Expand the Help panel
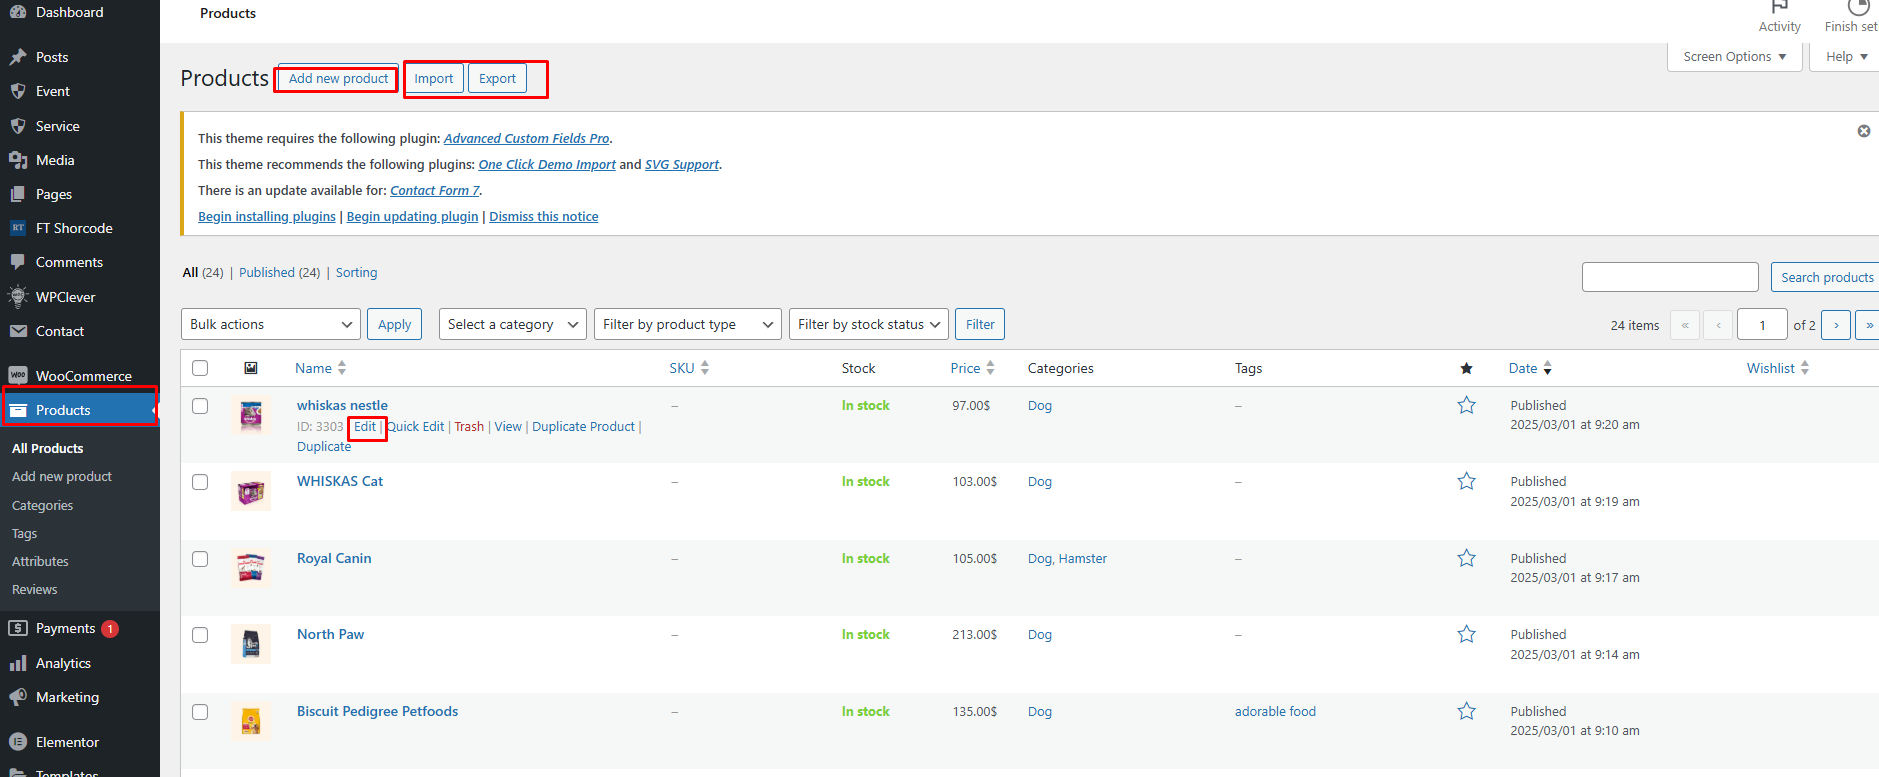The image size is (1879, 777). click(x=1846, y=57)
